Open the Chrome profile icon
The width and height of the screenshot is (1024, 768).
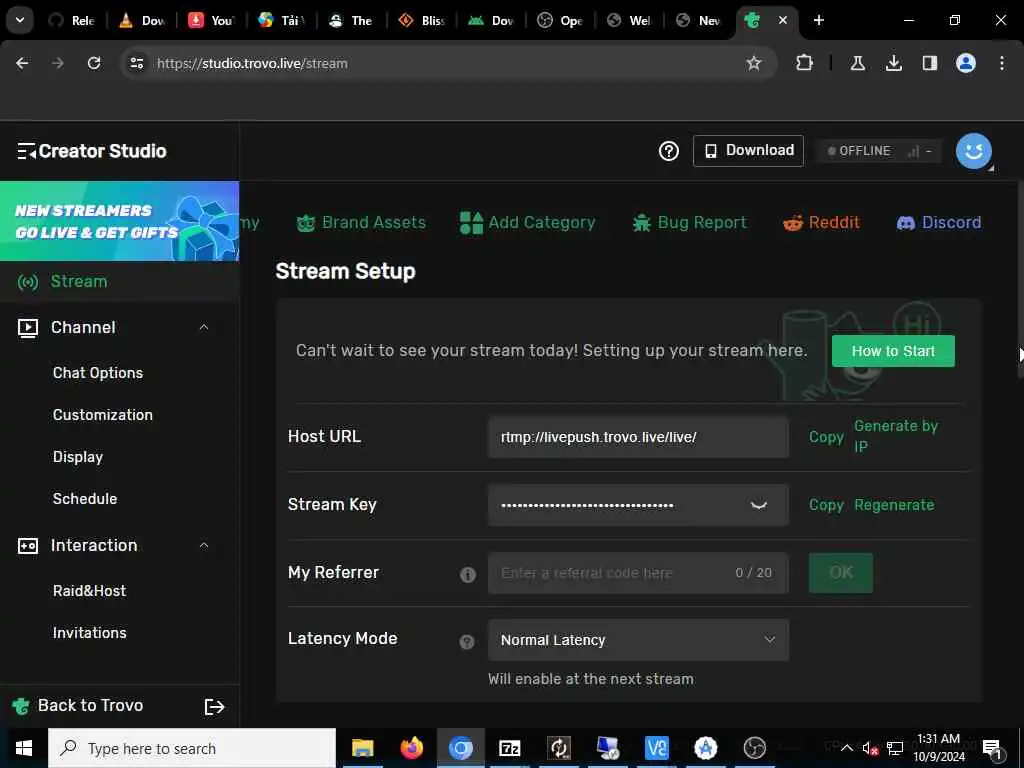(965, 63)
